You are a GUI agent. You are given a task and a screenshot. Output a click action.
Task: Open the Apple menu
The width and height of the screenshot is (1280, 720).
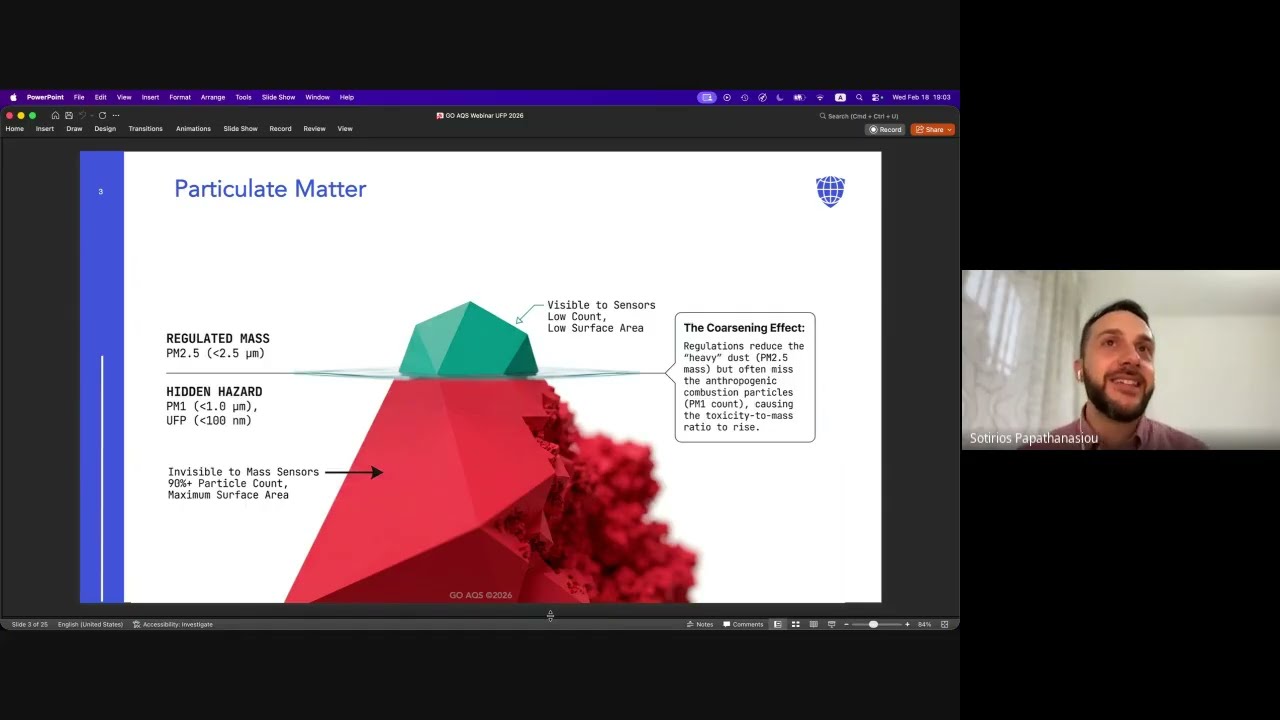click(13, 97)
